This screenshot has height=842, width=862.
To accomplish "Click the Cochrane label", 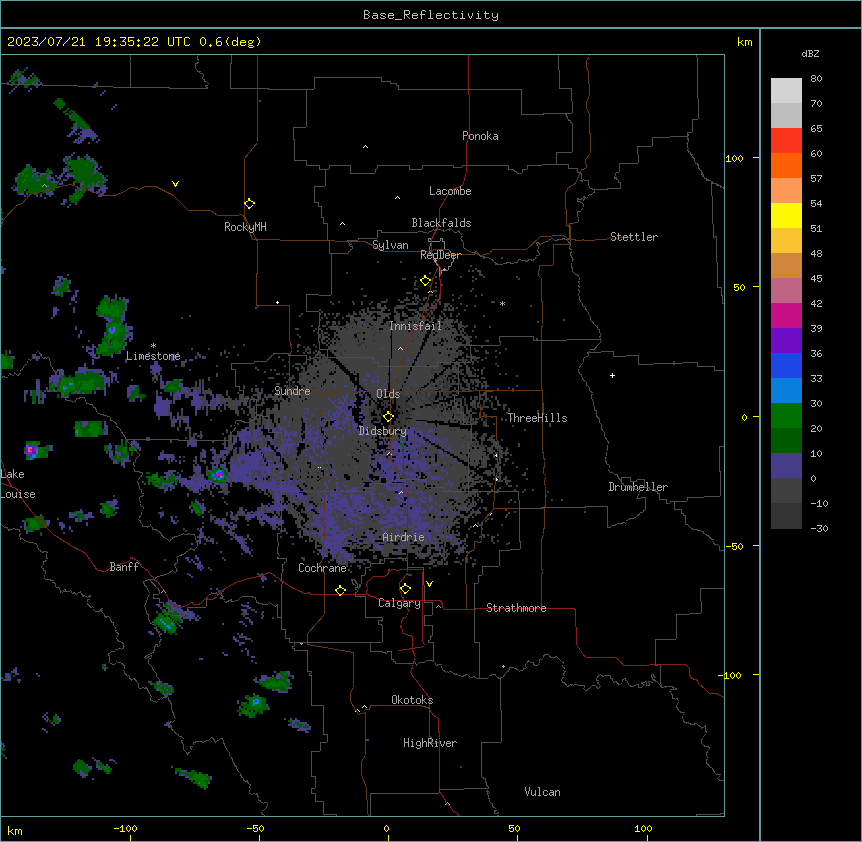I will click(x=322, y=568).
